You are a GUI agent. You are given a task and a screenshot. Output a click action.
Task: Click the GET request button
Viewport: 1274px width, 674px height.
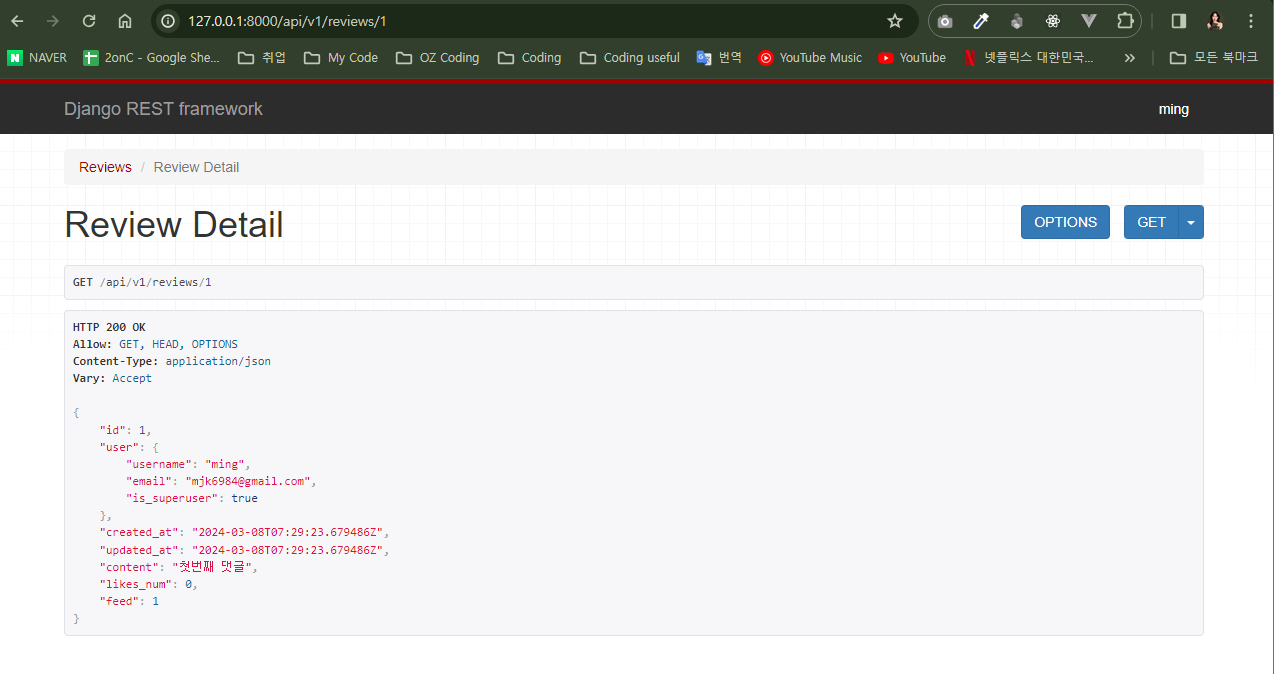click(x=1151, y=222)
